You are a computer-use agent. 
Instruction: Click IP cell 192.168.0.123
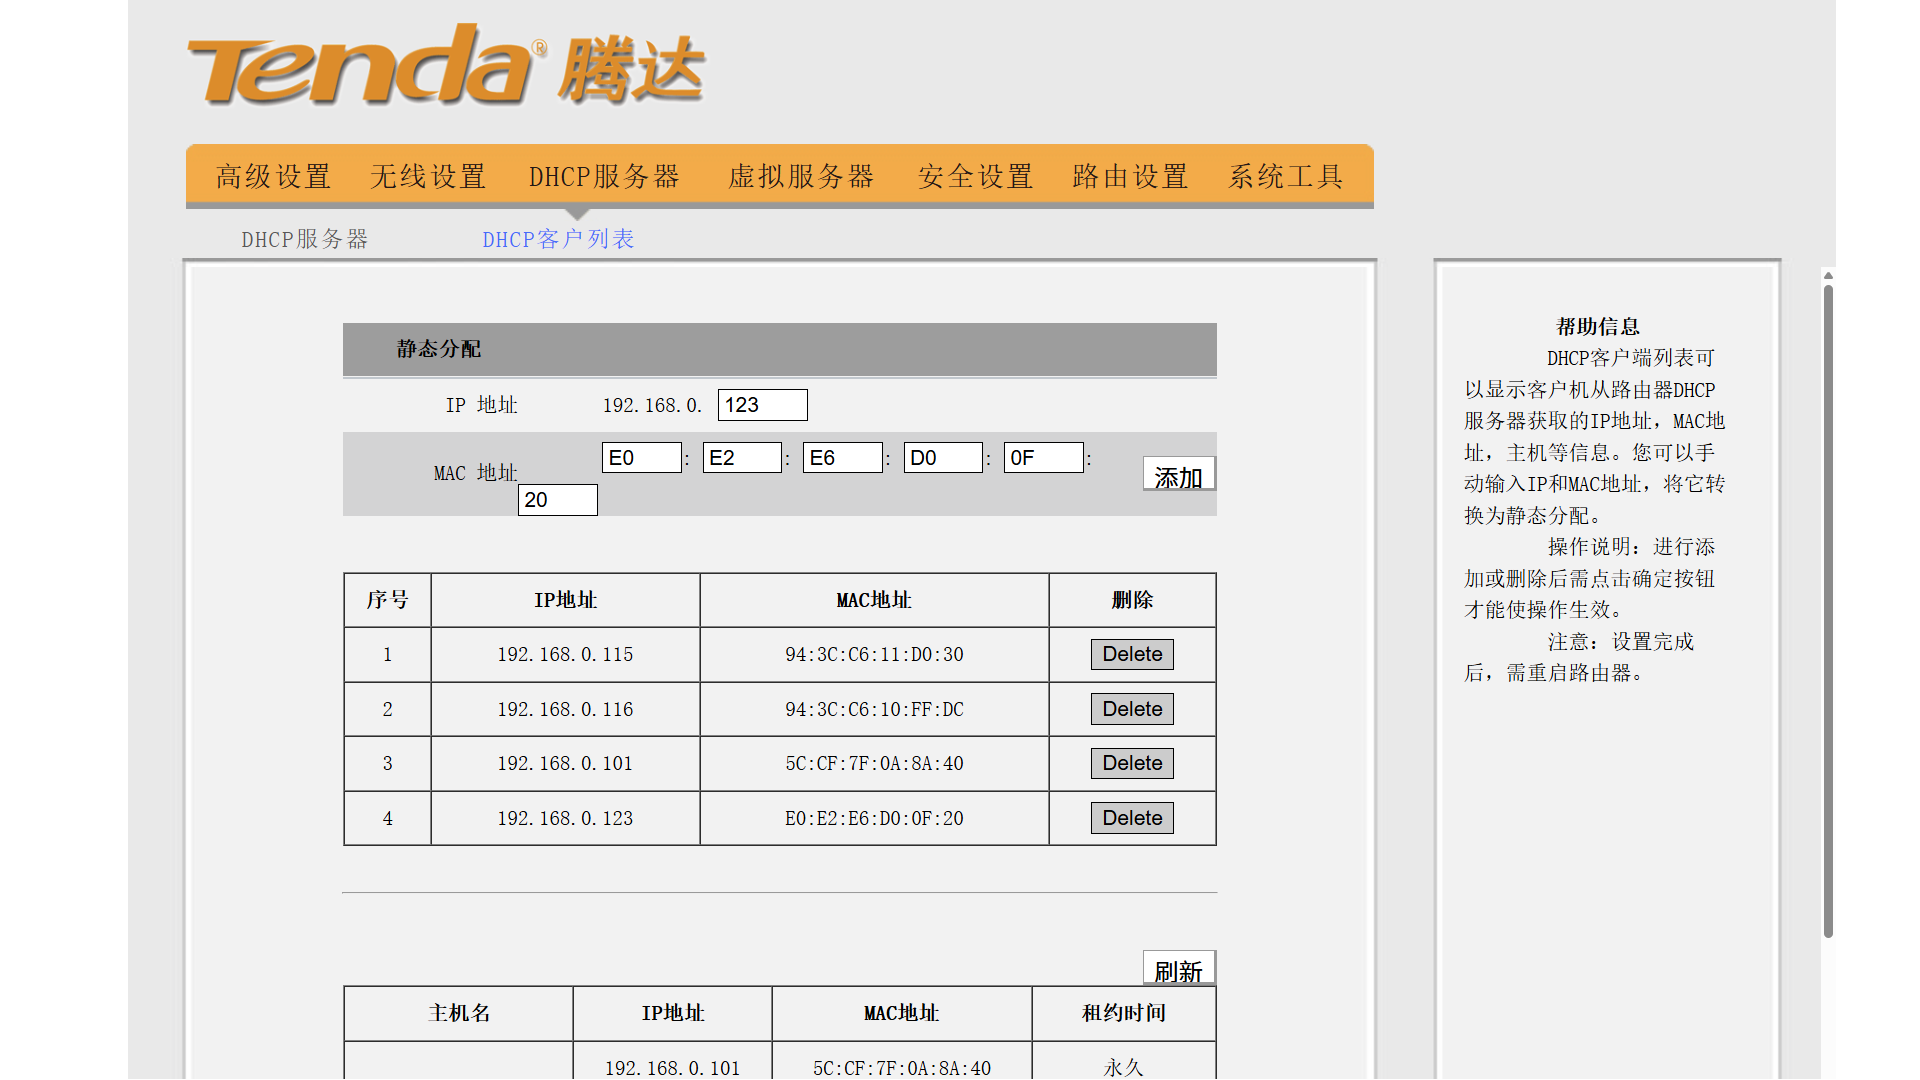pyautogui.click(x=565, y=818)
